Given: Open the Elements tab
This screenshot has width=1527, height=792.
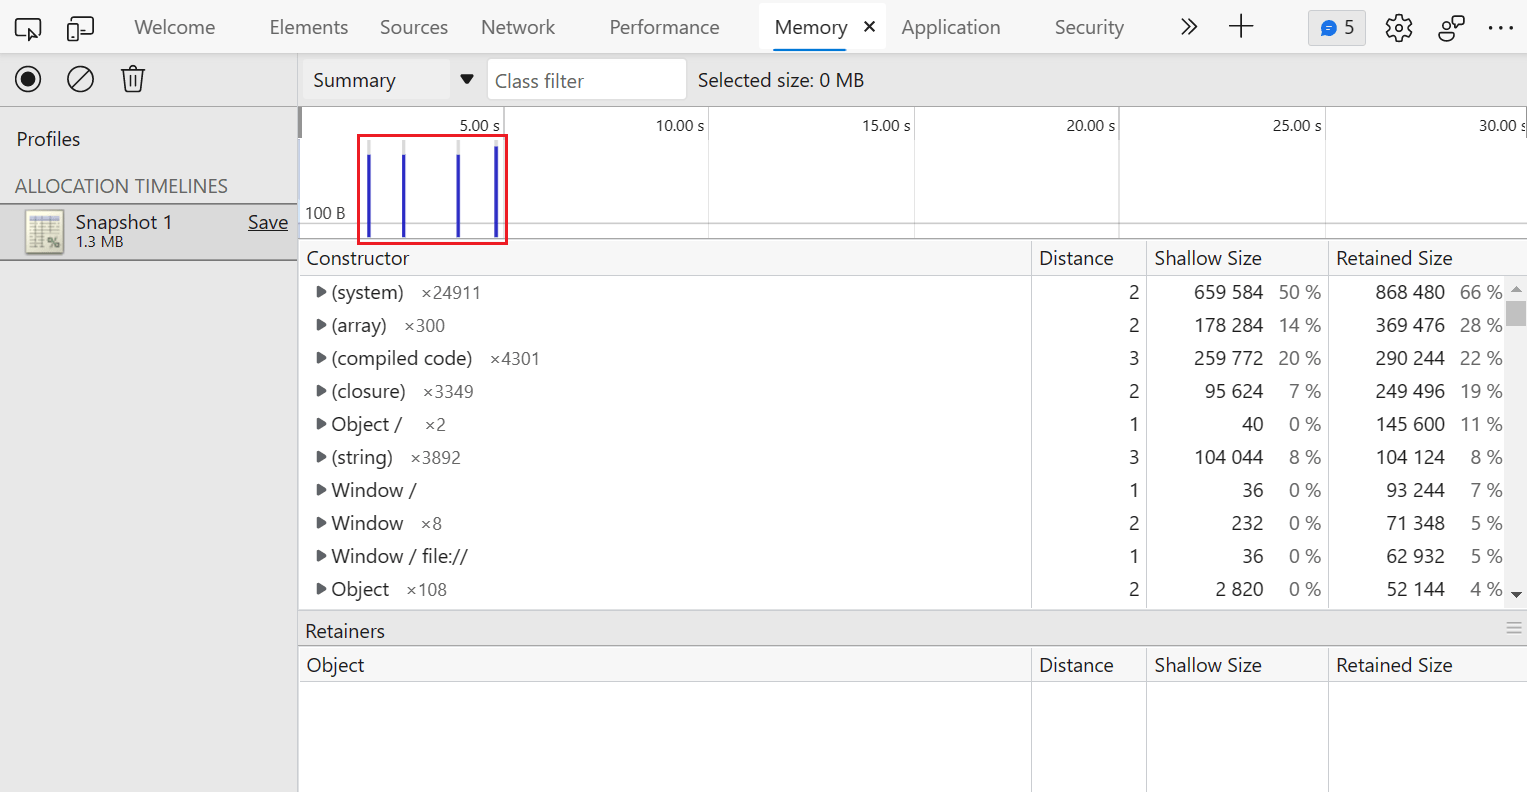Looking at the screenshot, I should (x=309, y=27).
